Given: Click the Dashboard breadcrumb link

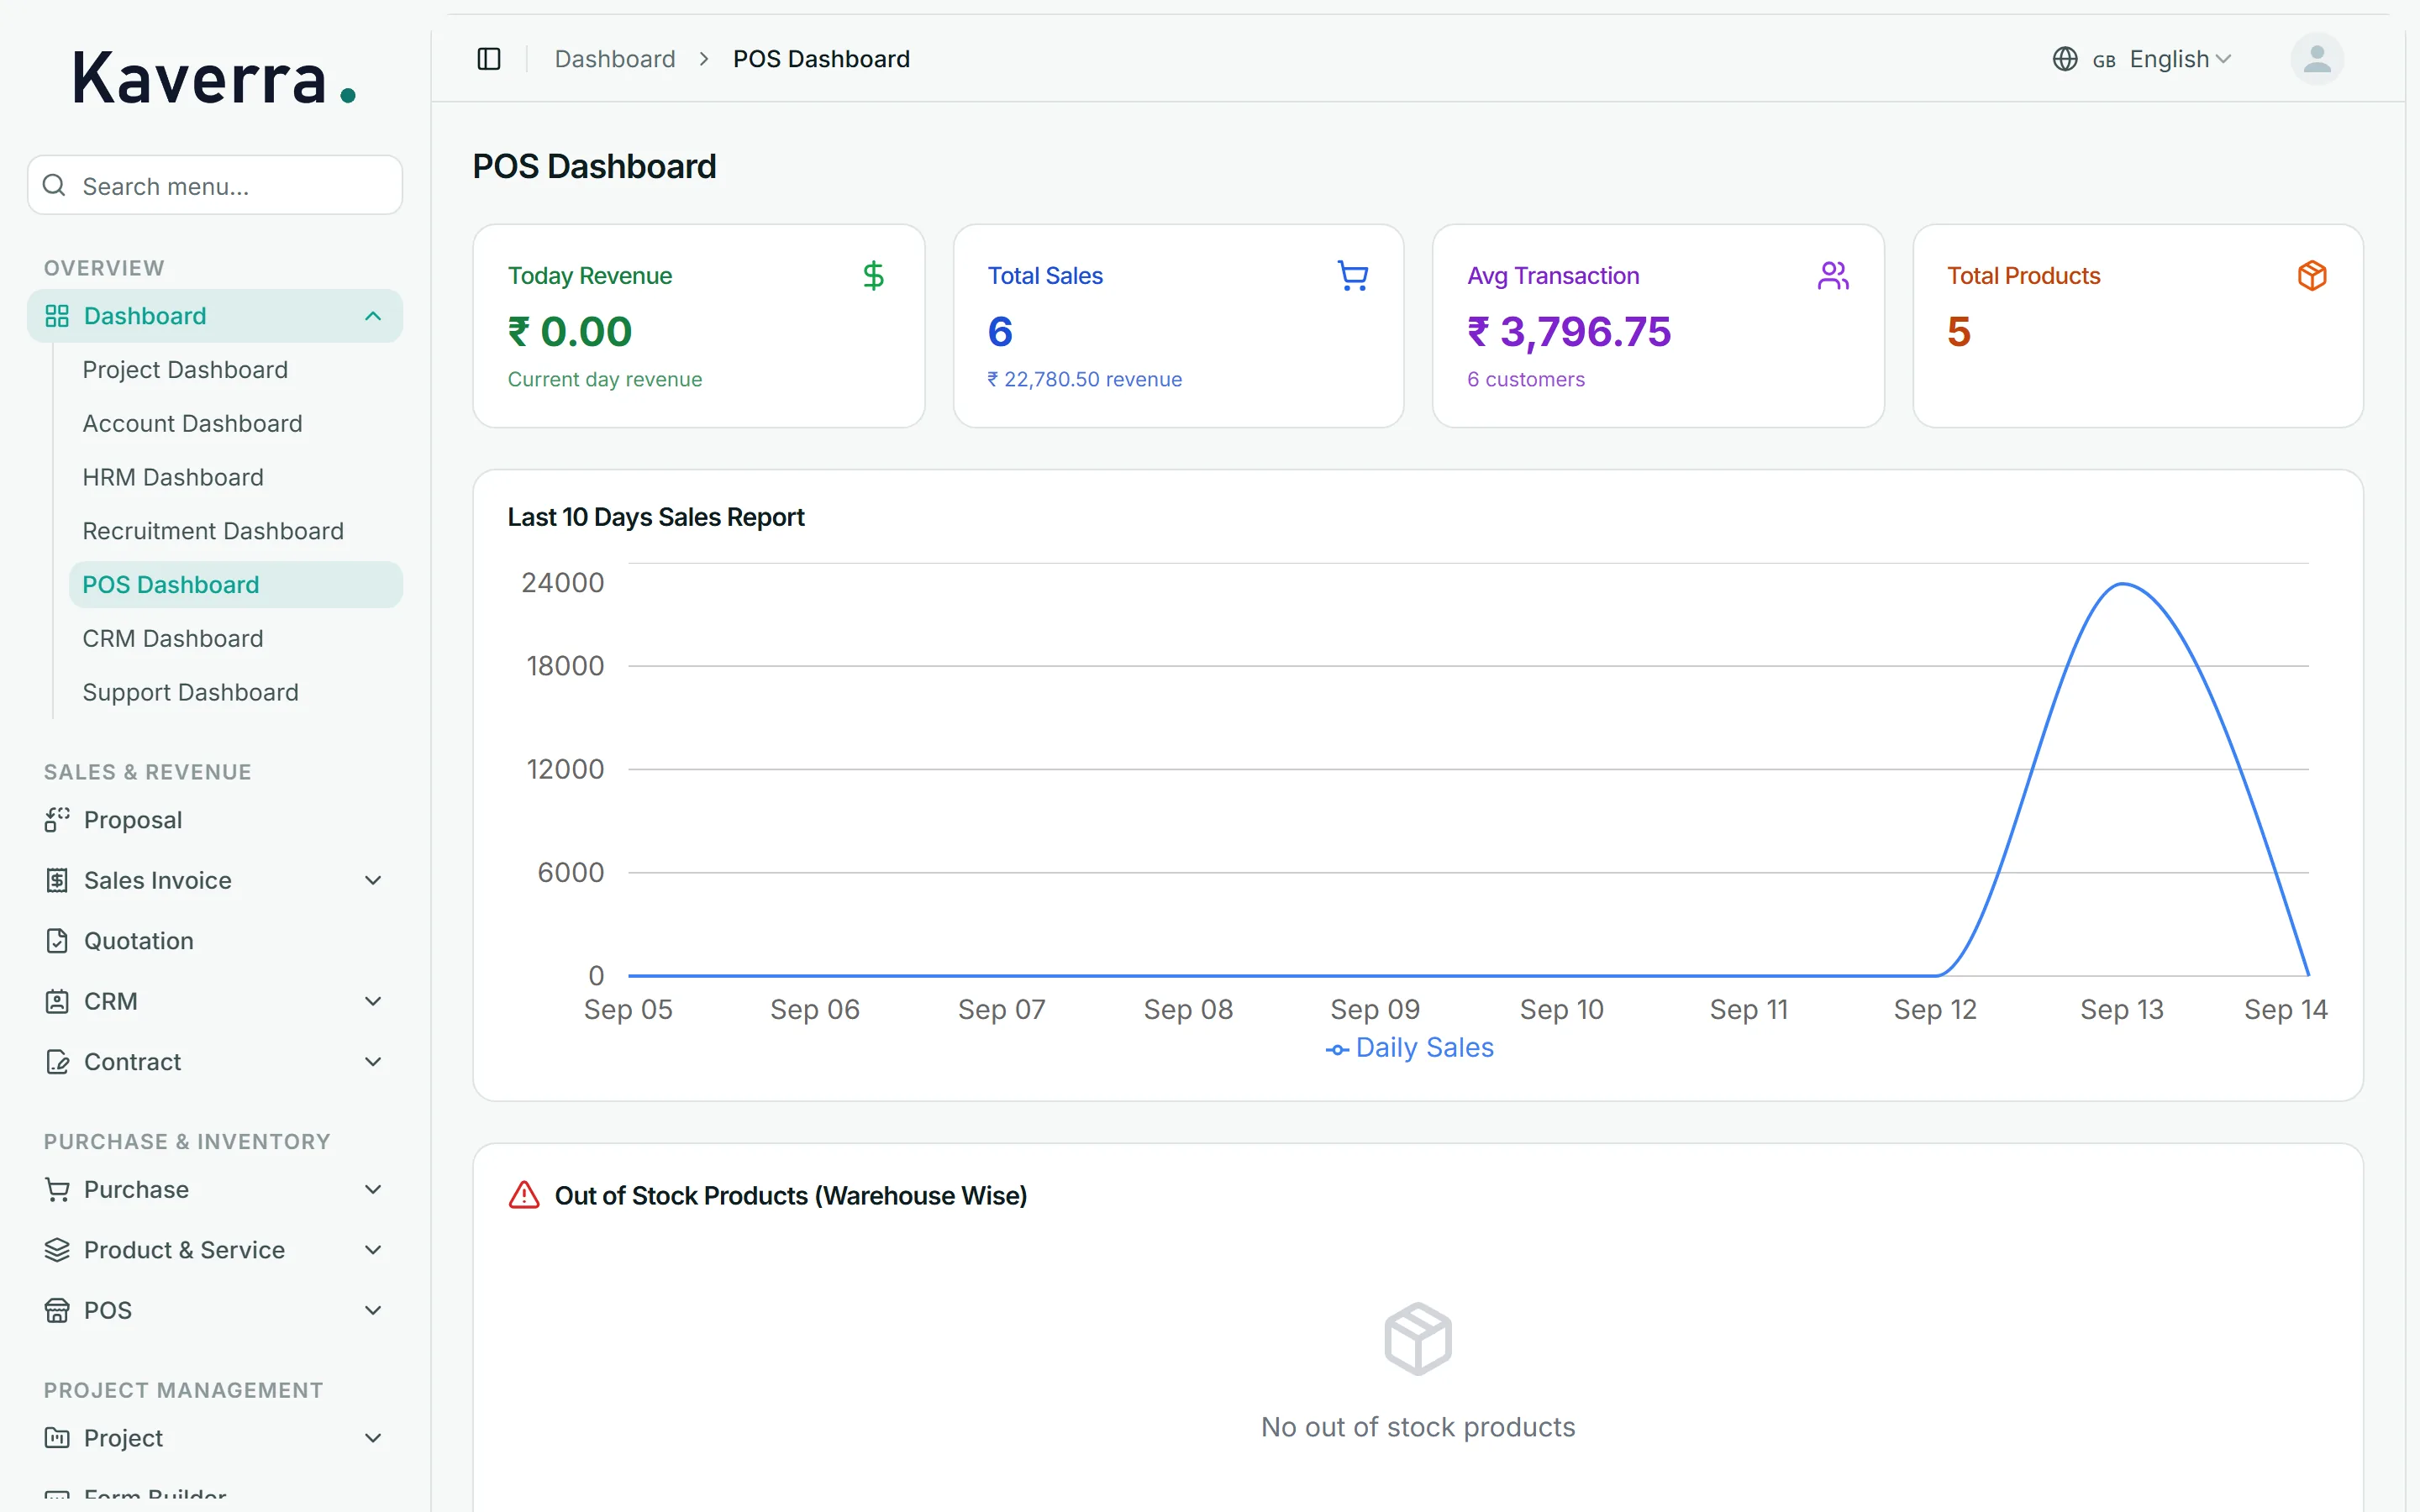Looking at the screenshot, I should [x=615, y=59].
